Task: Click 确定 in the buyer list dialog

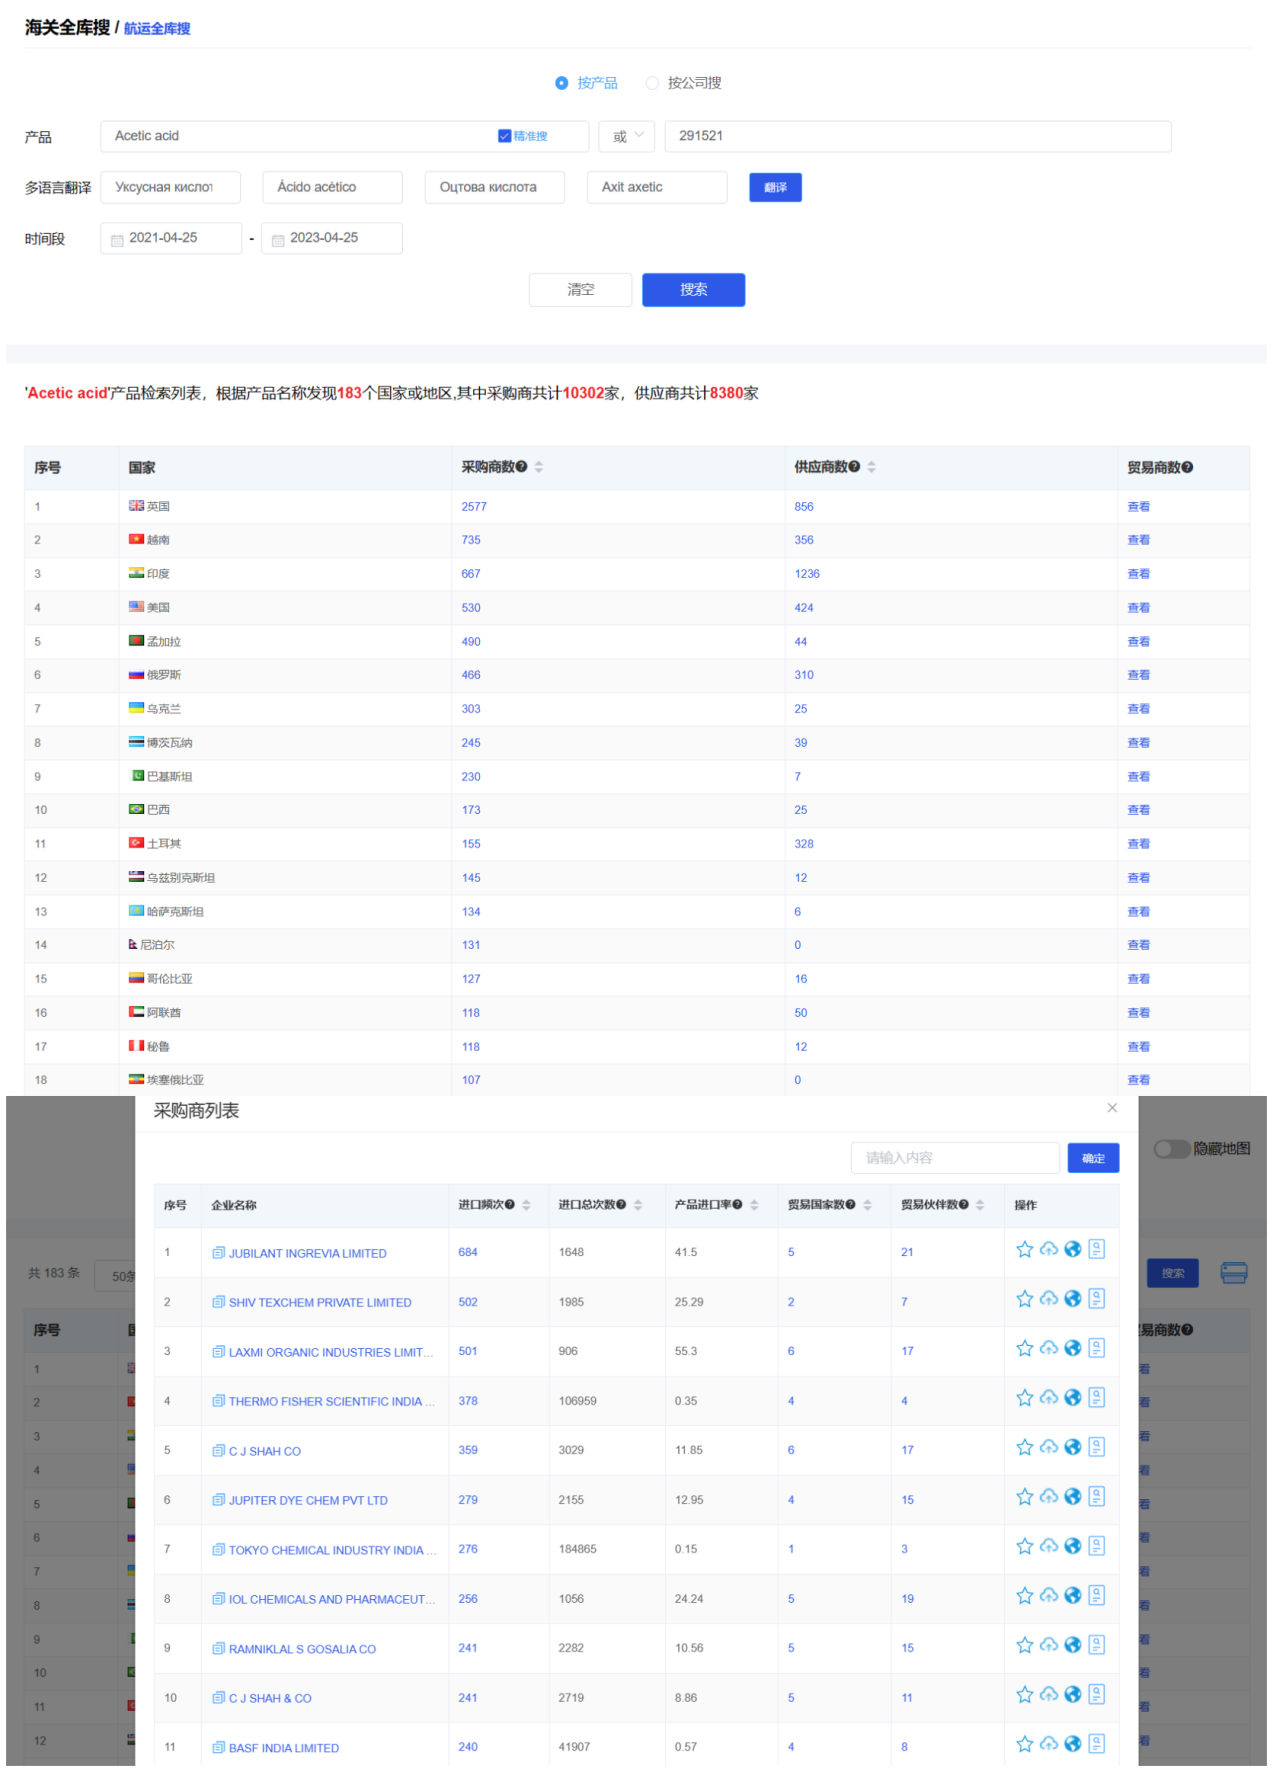Action: point(1093,1159)
